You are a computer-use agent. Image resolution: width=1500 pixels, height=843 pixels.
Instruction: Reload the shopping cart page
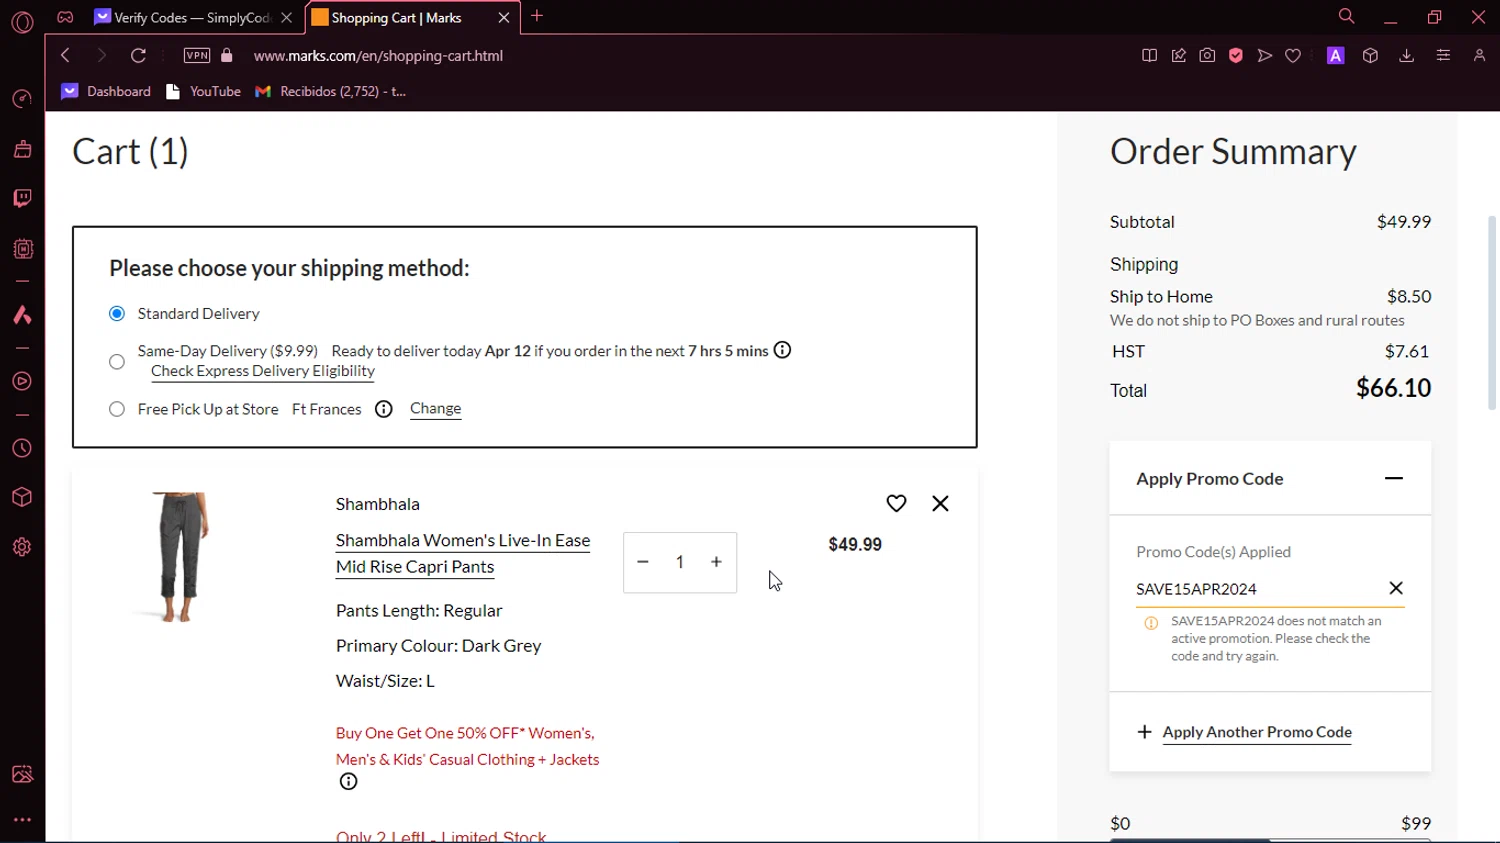(x=138, y=56)
